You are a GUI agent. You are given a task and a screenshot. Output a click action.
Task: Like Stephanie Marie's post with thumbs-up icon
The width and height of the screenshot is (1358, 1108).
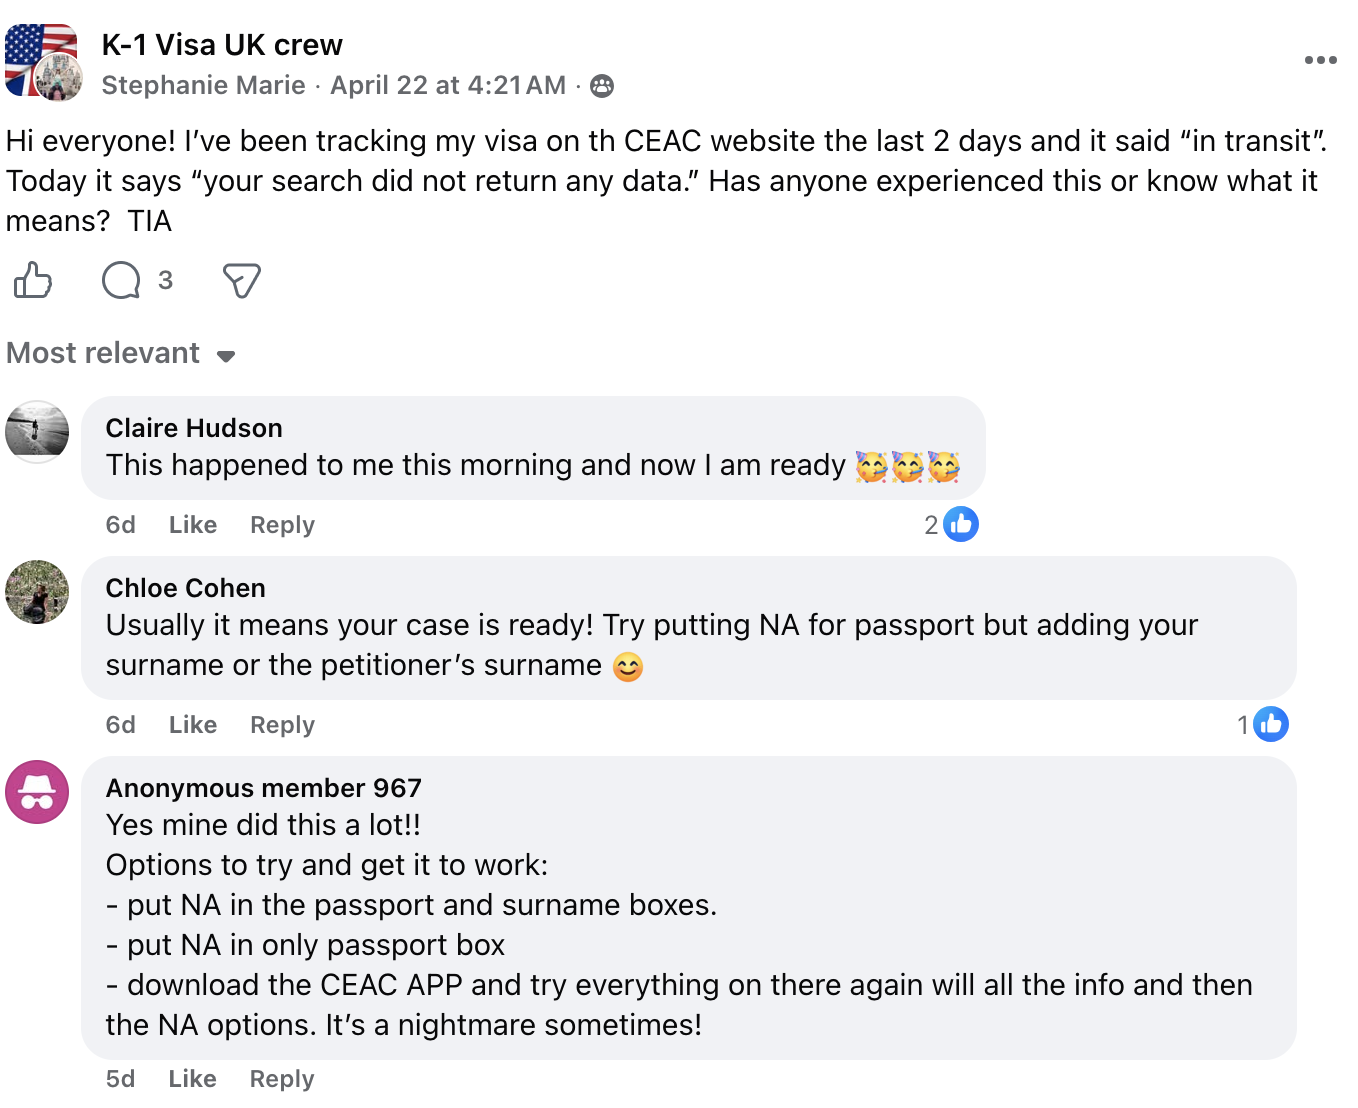point(33,281)
